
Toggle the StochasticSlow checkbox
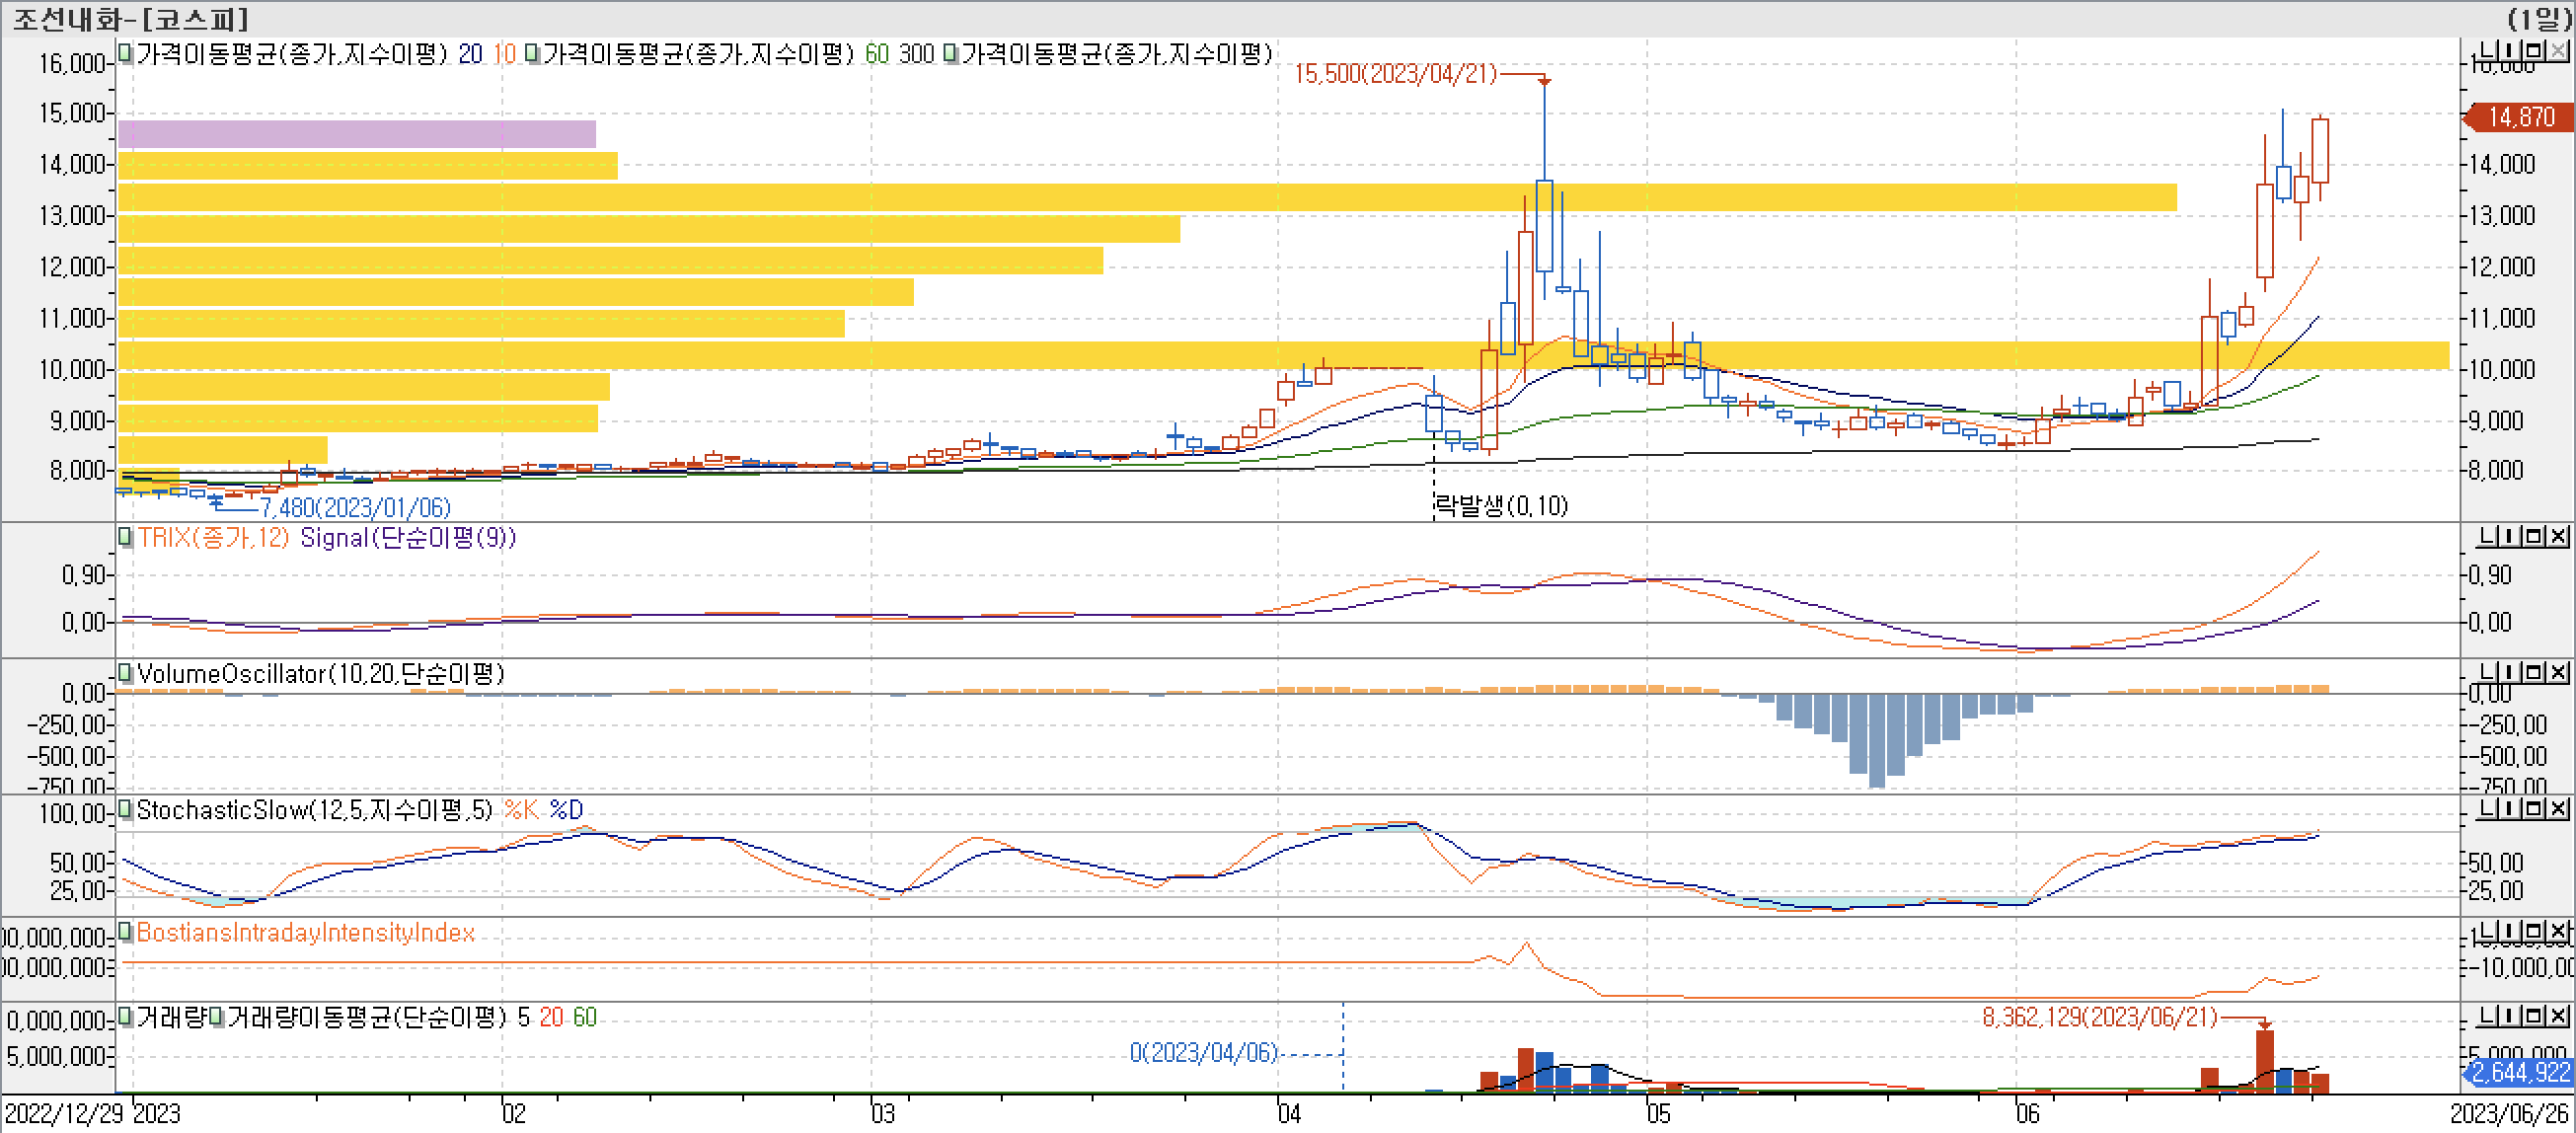click(125, 809)
